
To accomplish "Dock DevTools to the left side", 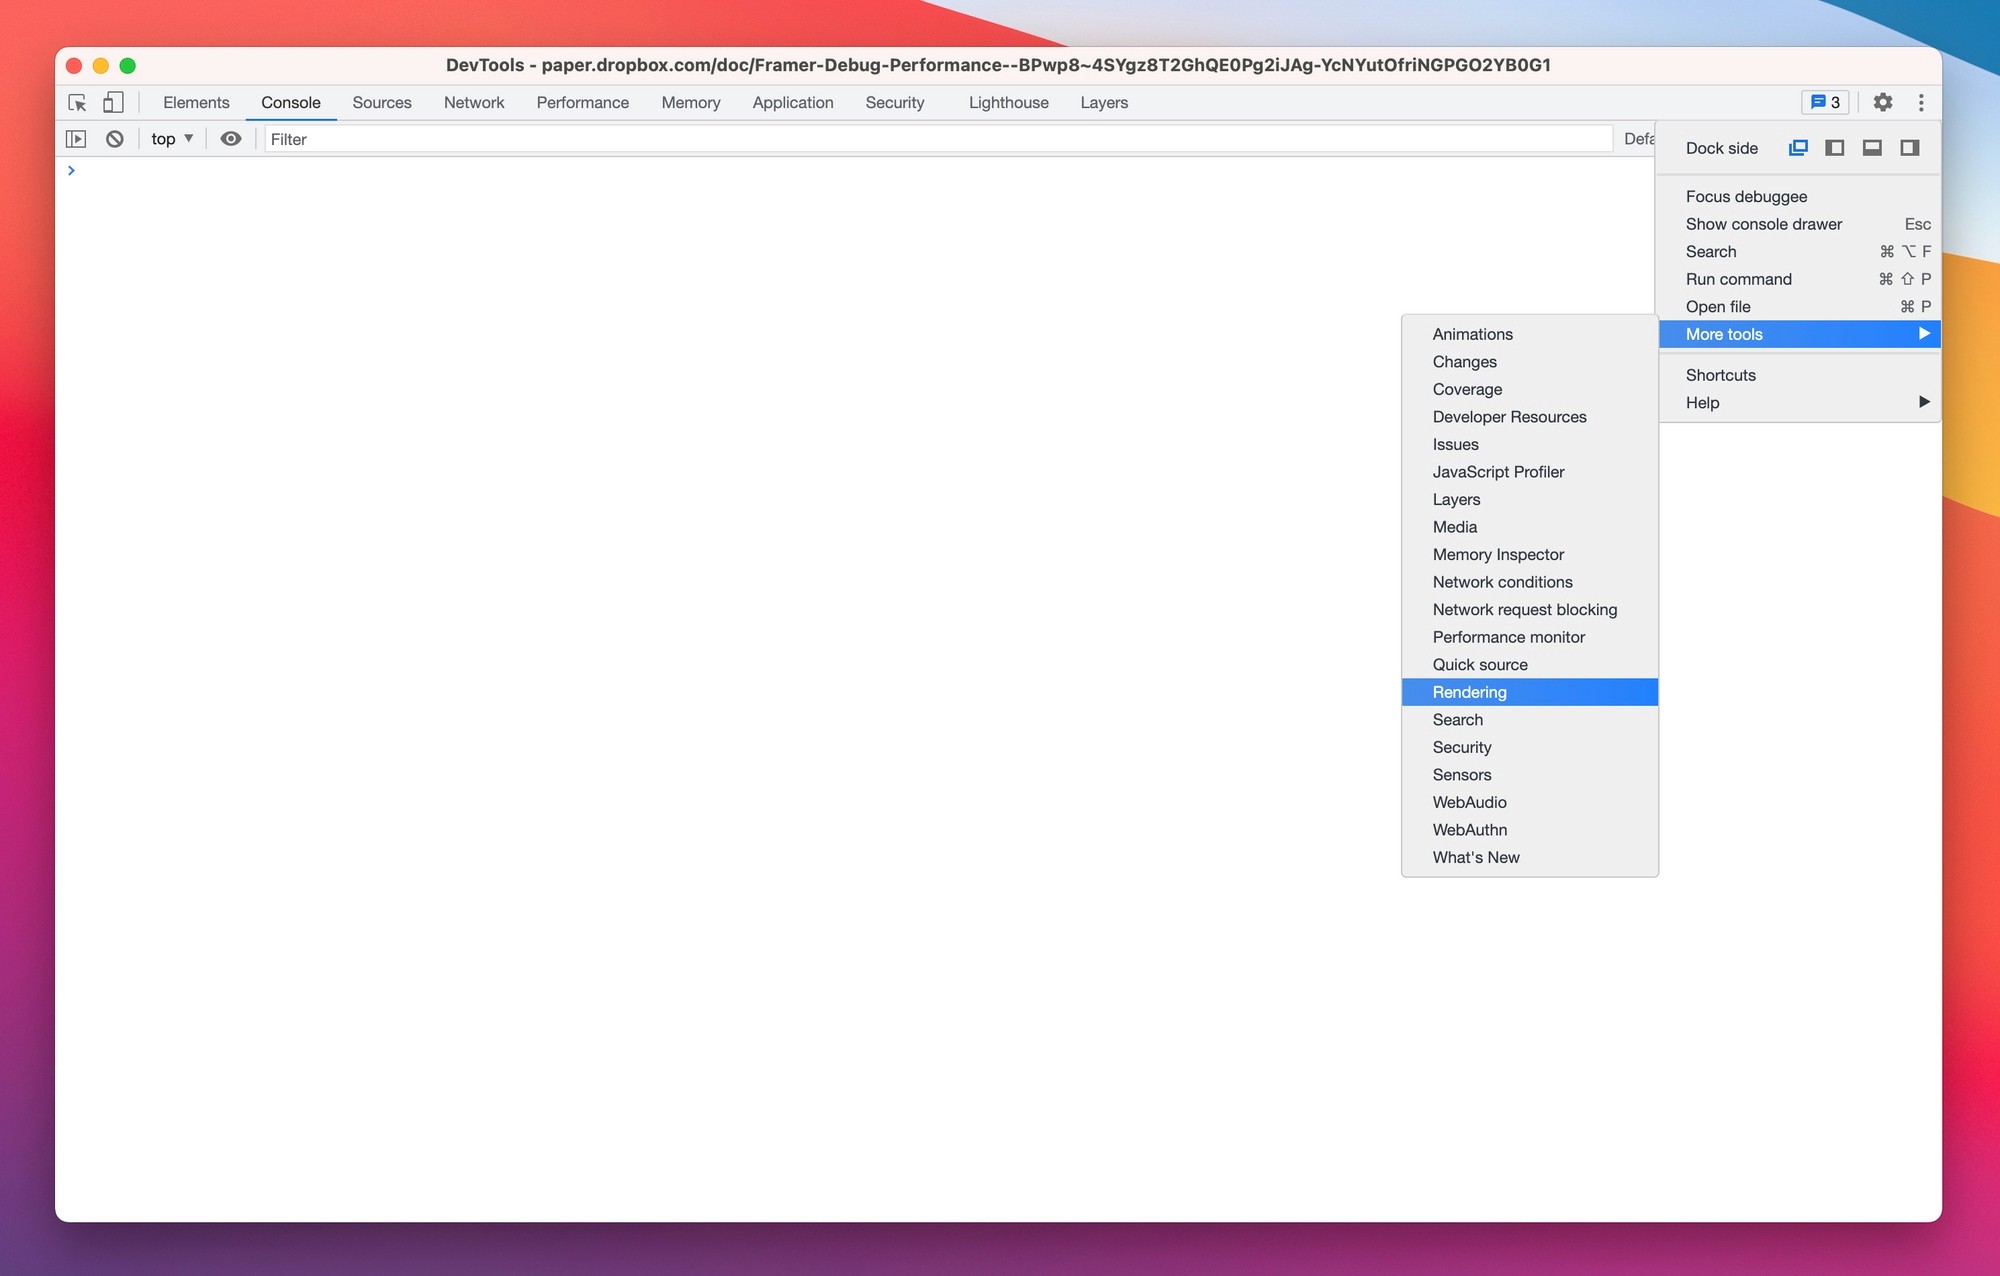I will tap(1834, 148).
